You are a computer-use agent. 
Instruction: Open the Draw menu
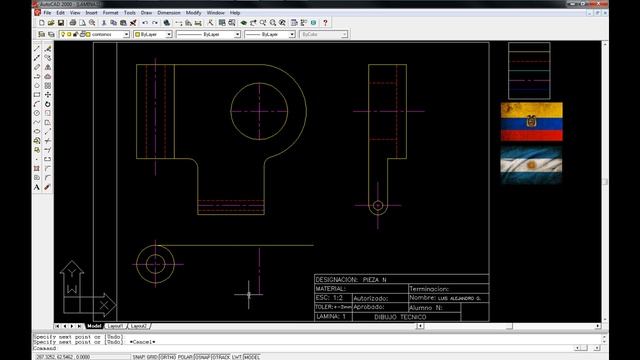(x=146, y=13)
